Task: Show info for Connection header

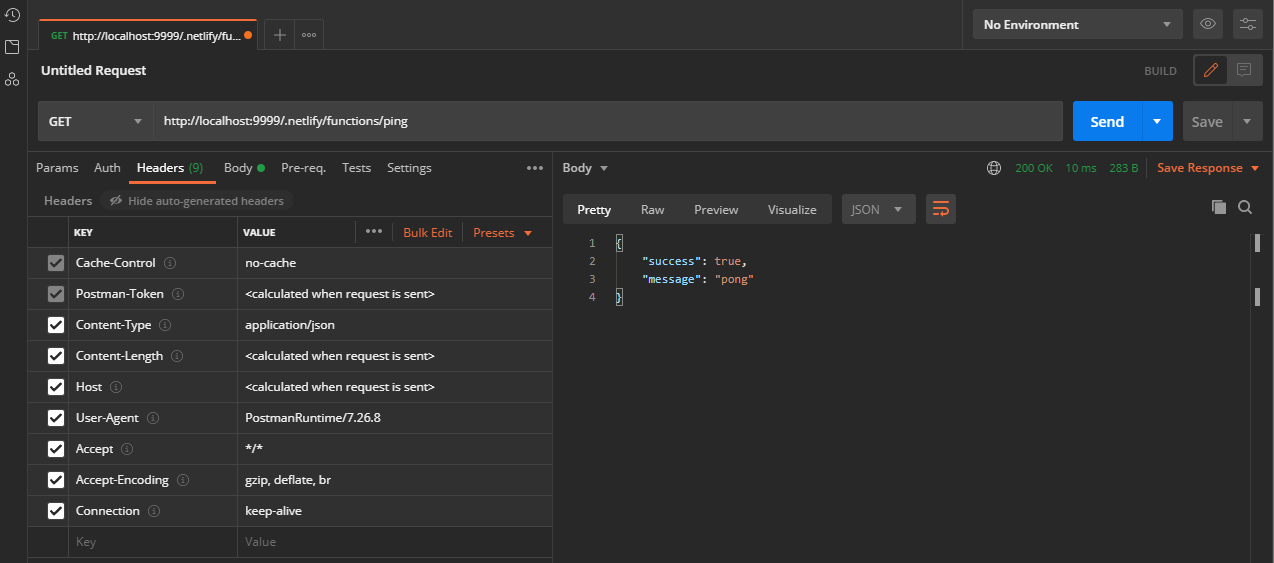Action: click(x=154, y=511)
